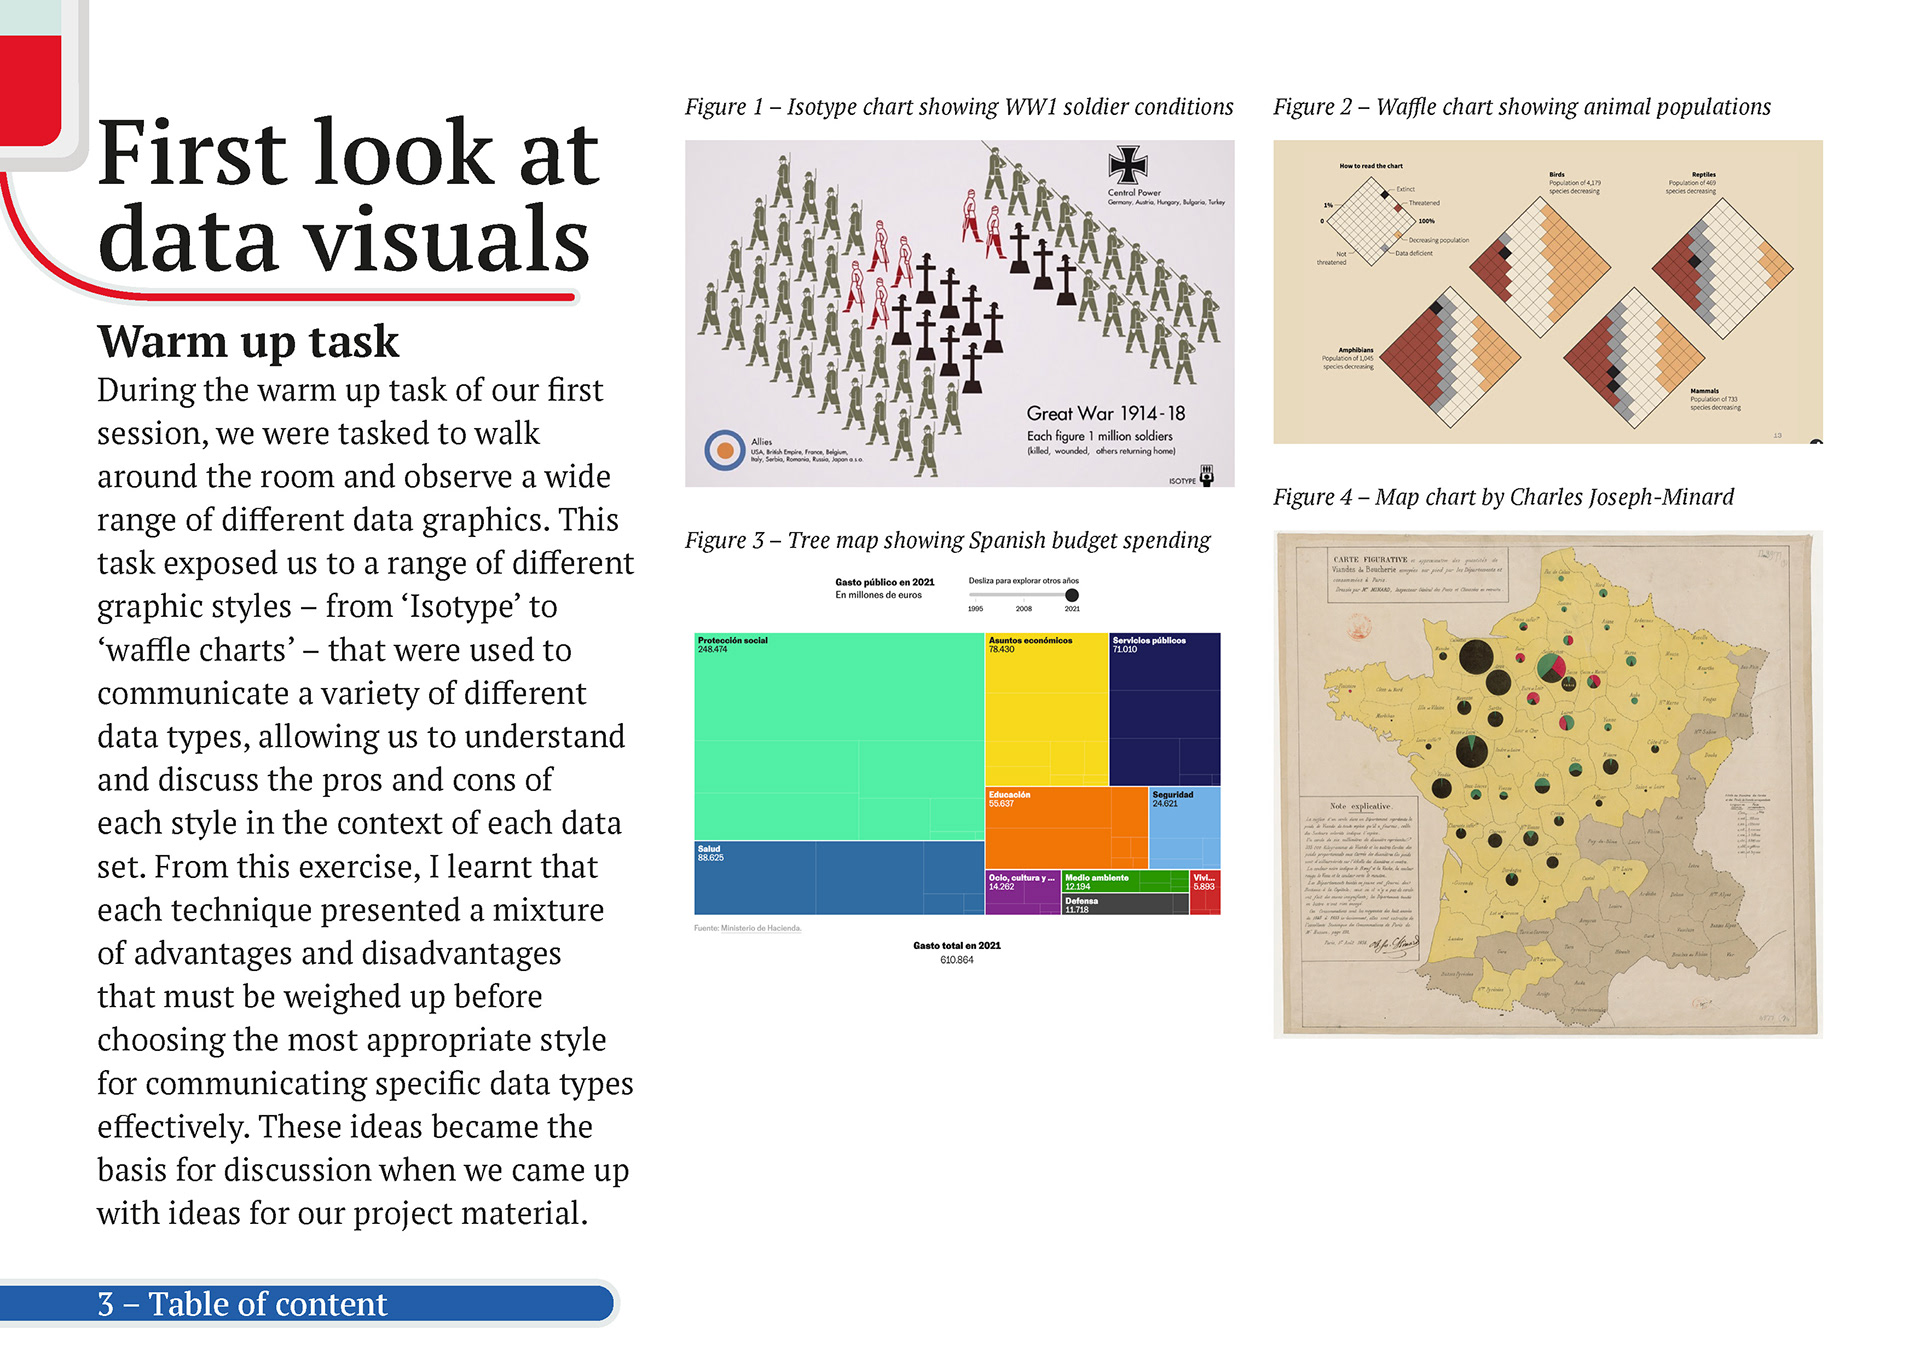The image size is (1920, 1358).
Task: Click the Mammals waffle diamond
Action: (1634, 358)
